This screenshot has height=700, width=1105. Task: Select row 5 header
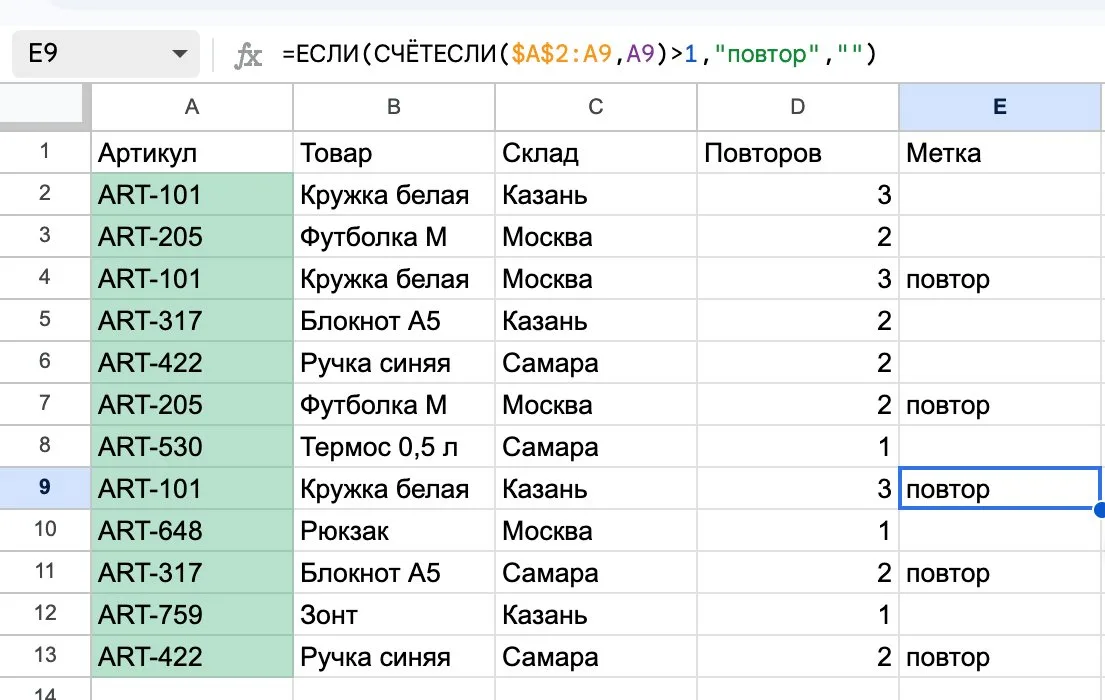(45, 320)
